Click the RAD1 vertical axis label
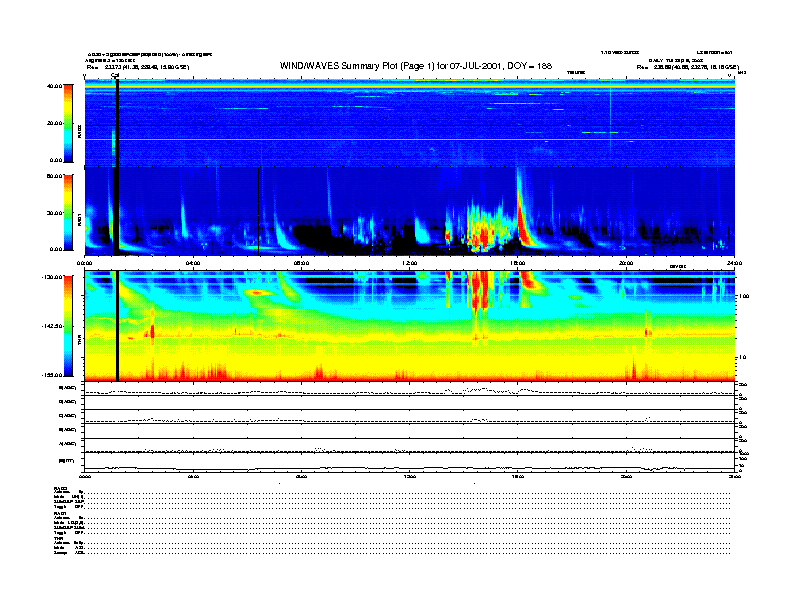 pos(80,220)
